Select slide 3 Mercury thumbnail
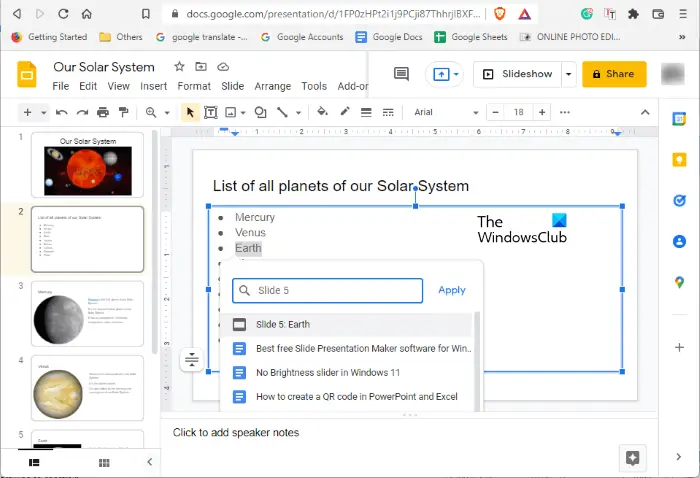700x478 pixels. (x=88, y=314)
